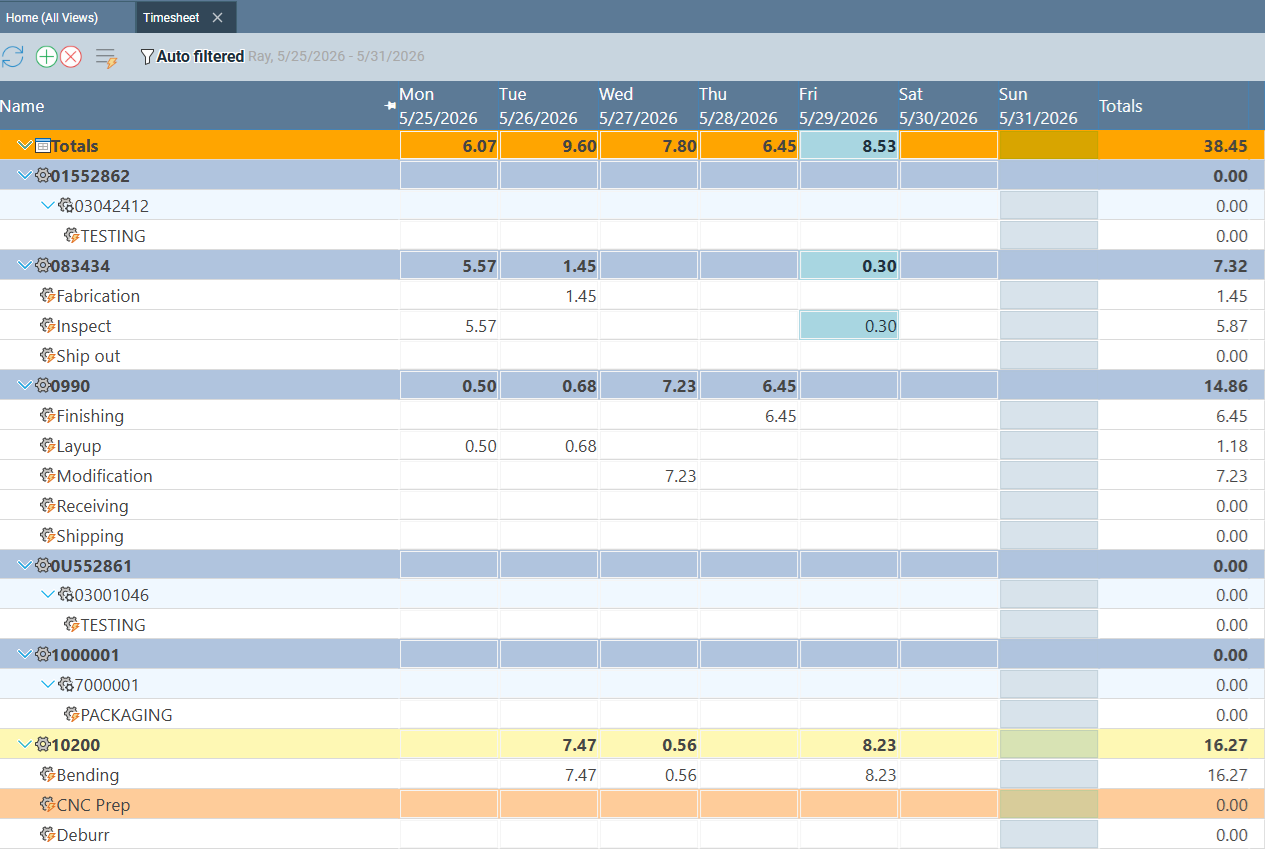Select the Bending Tuesday cell showing 7.47

pyautogui.click(x=549, y=775)
